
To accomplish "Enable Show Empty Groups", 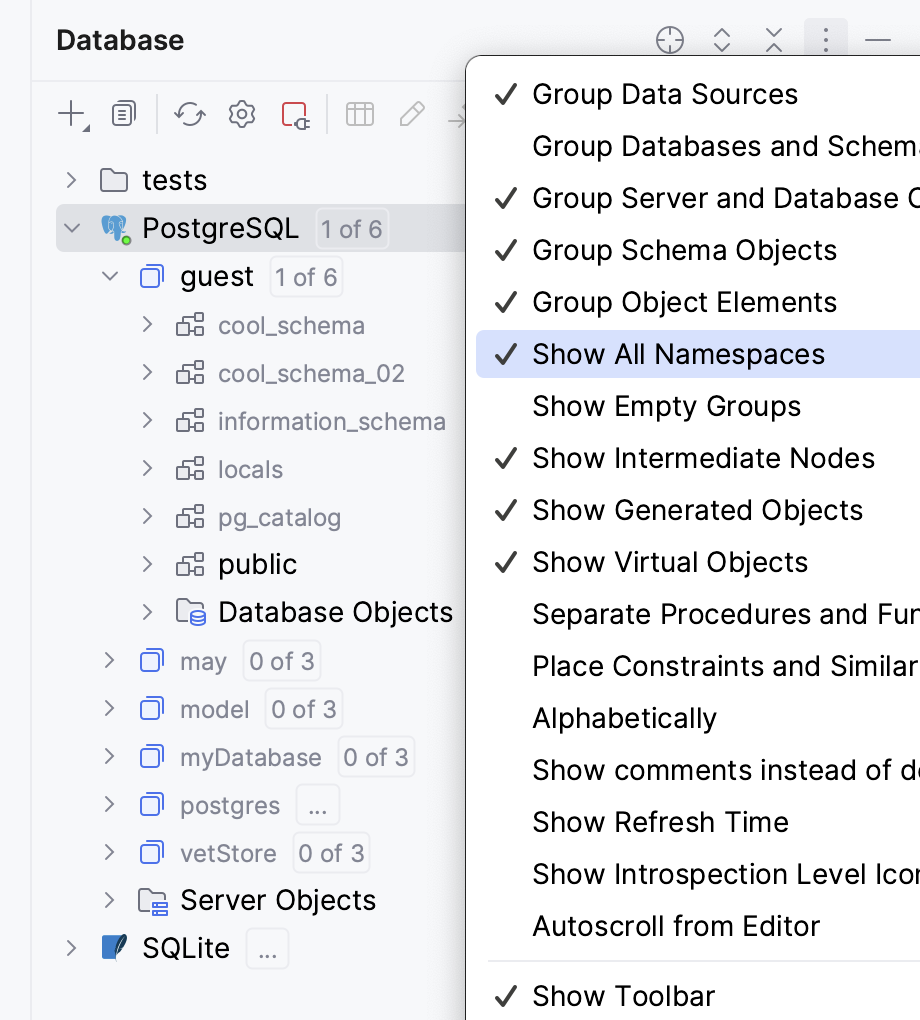I will (667, 406).
